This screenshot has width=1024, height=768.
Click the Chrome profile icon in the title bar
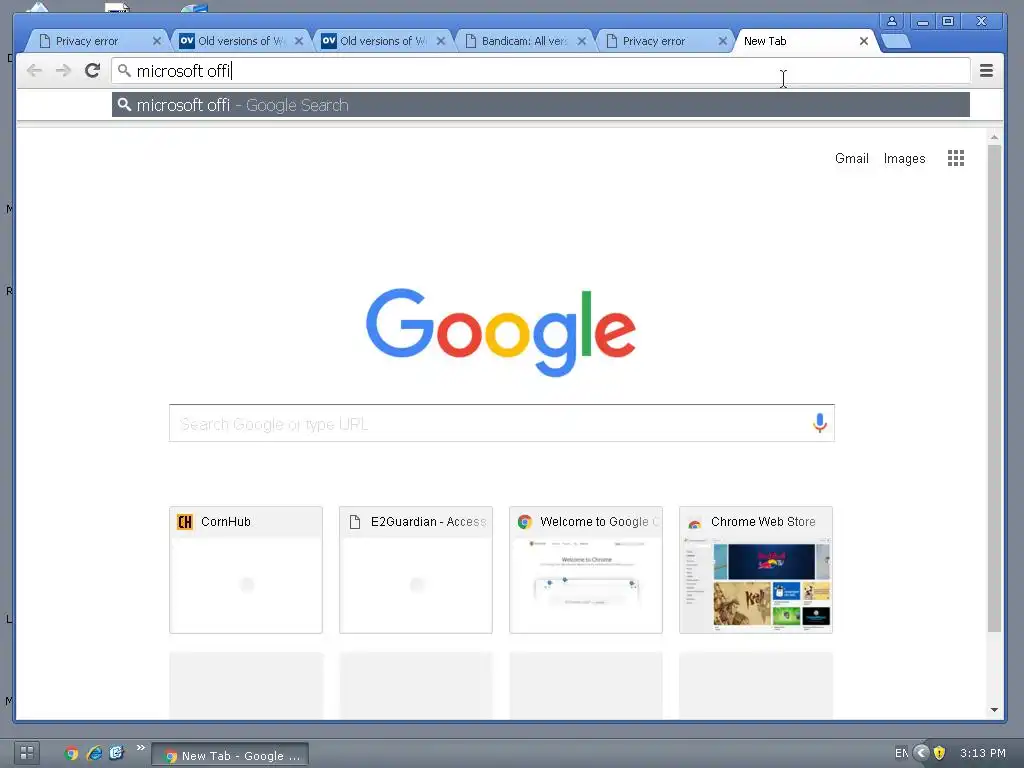(891, 21)
